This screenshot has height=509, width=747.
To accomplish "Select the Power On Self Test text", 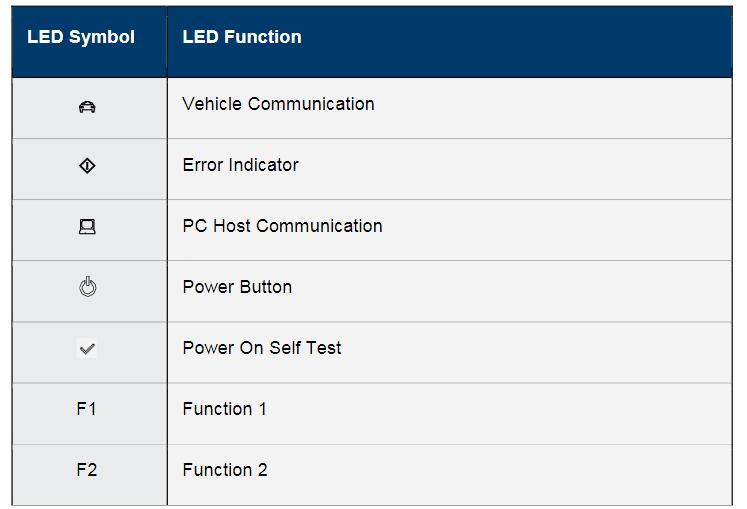I will [262, 348].
